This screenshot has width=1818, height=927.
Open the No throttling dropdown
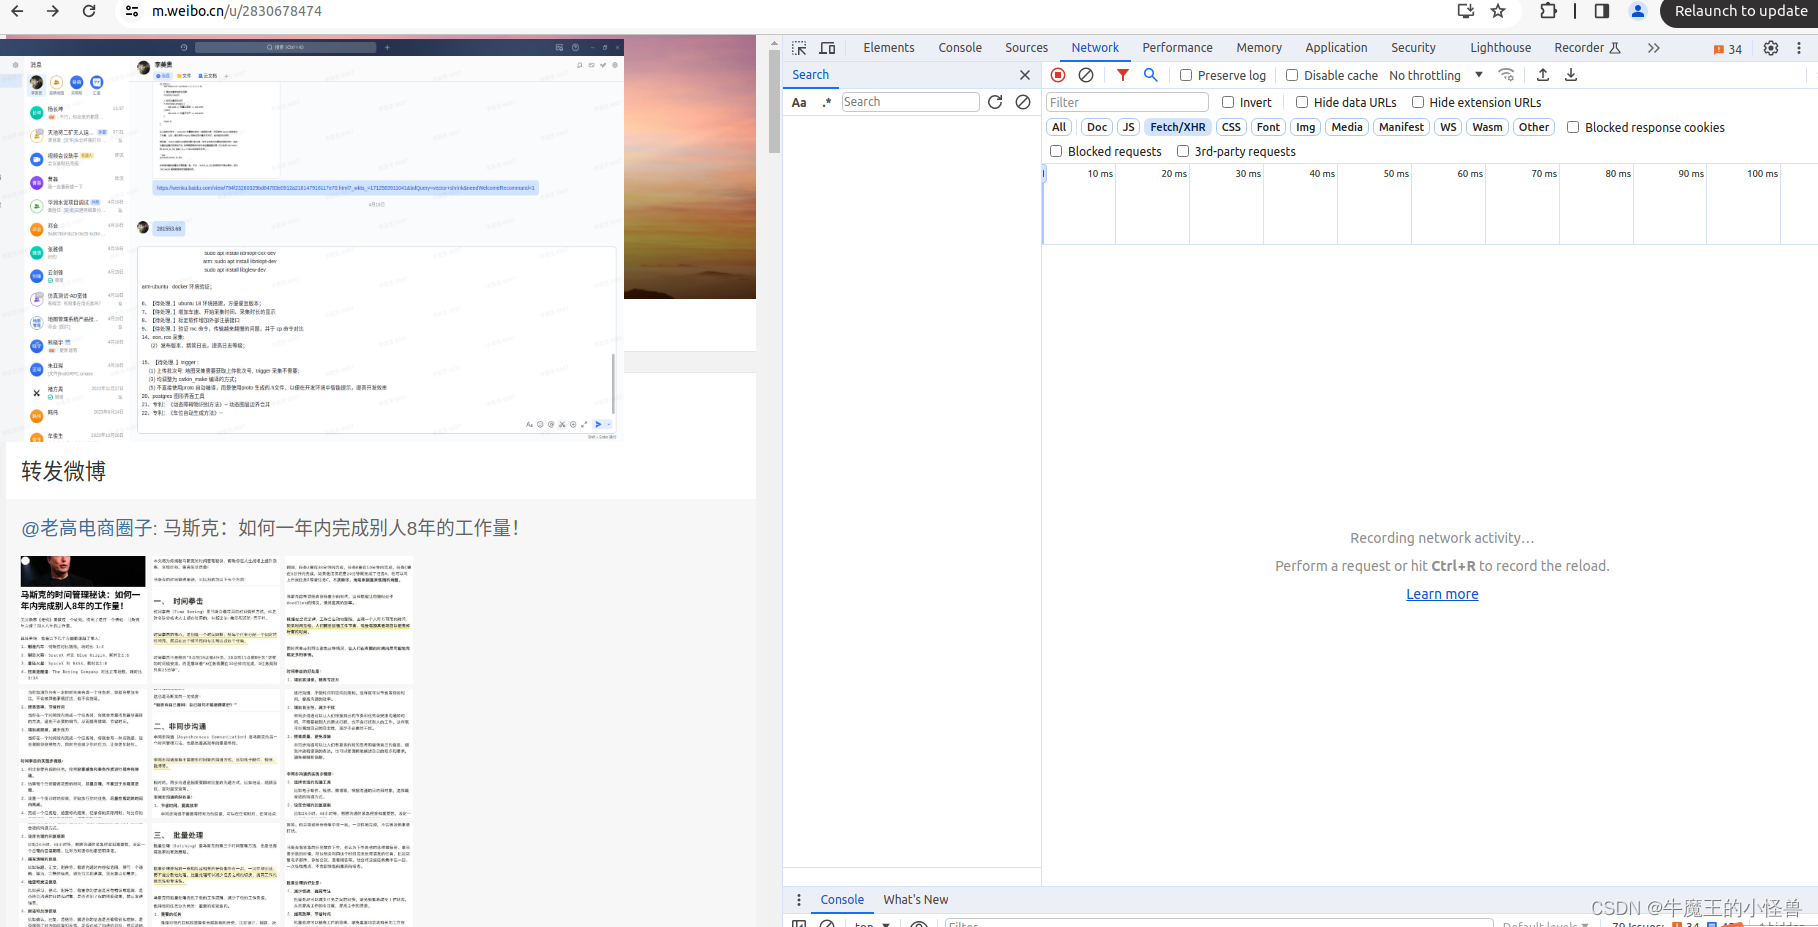point(1436,75)
